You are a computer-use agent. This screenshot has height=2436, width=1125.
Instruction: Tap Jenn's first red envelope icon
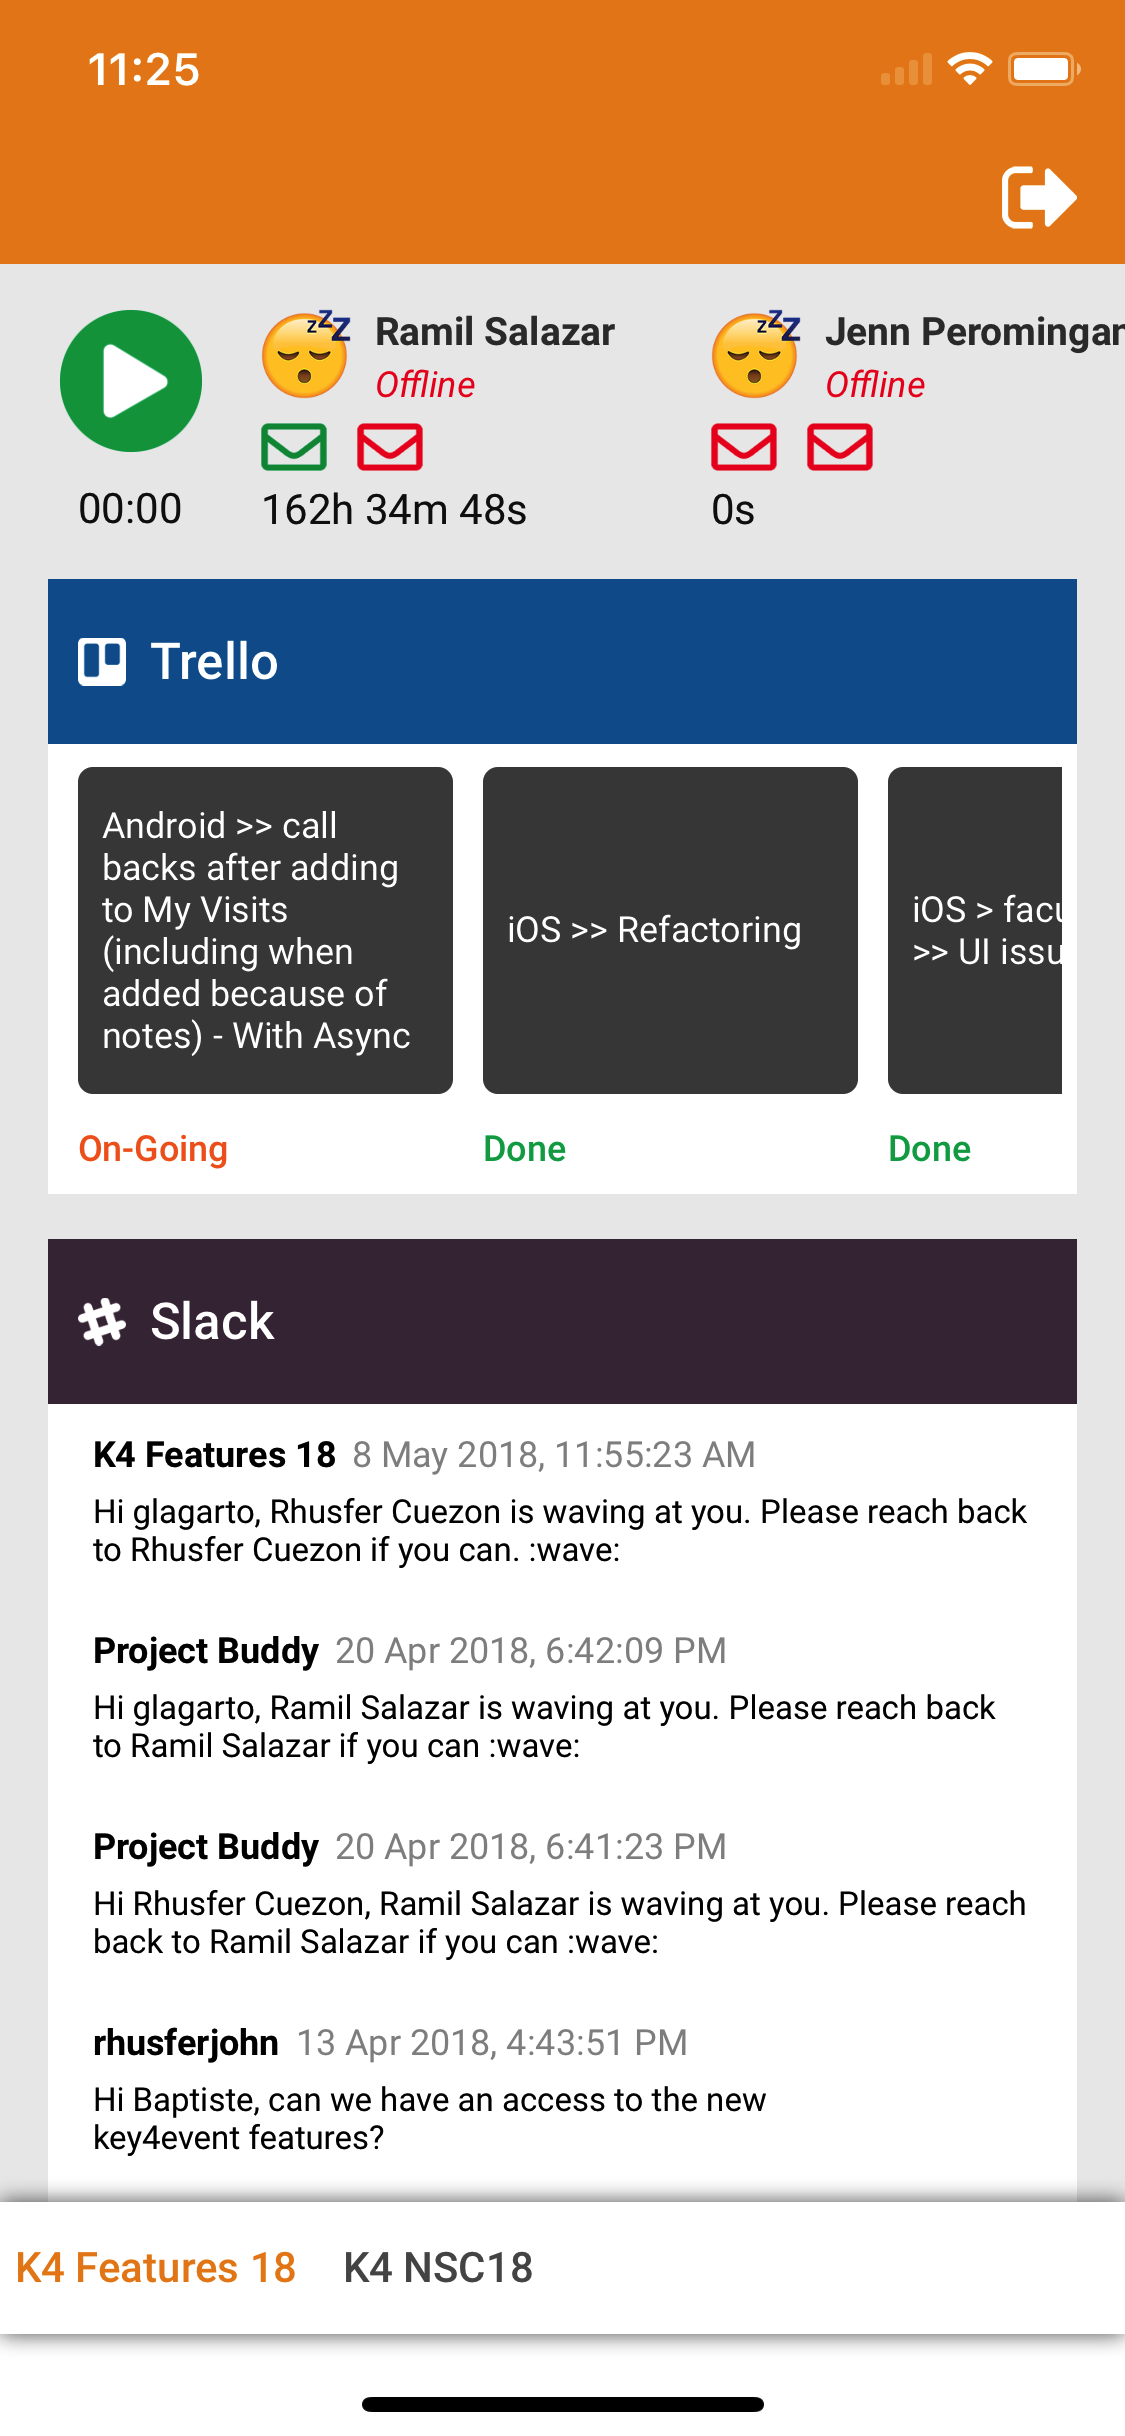(744, 446)
